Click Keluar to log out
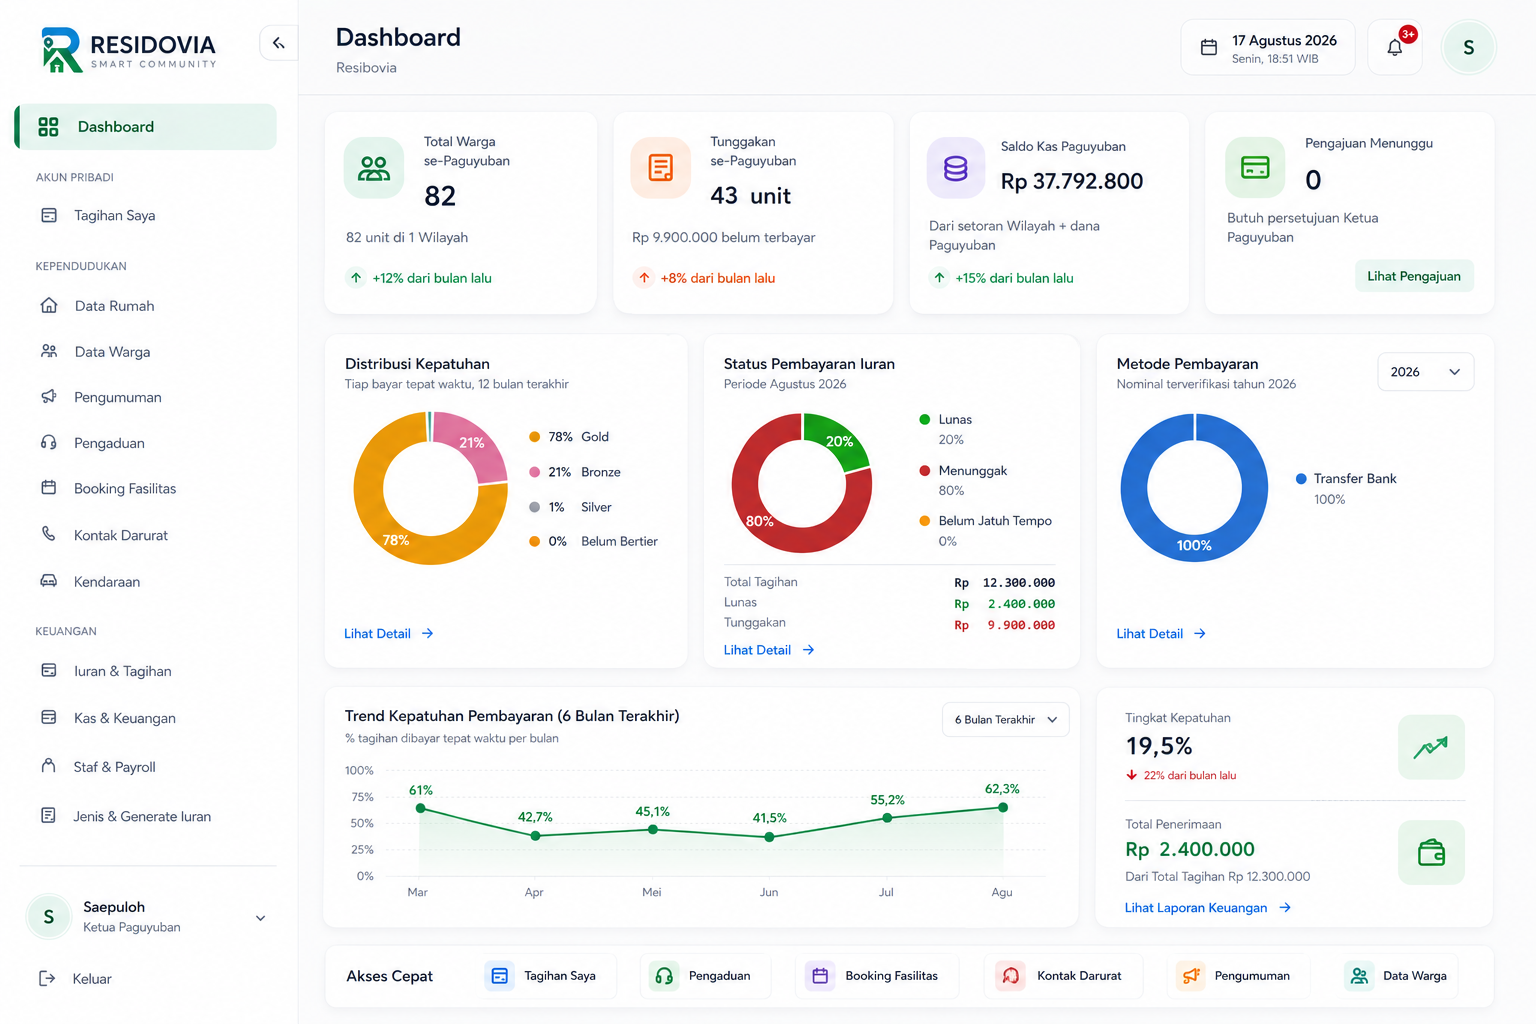The width and height of the screenshot is (1536, 1024). pyautogui.click(x=92, y=979)
